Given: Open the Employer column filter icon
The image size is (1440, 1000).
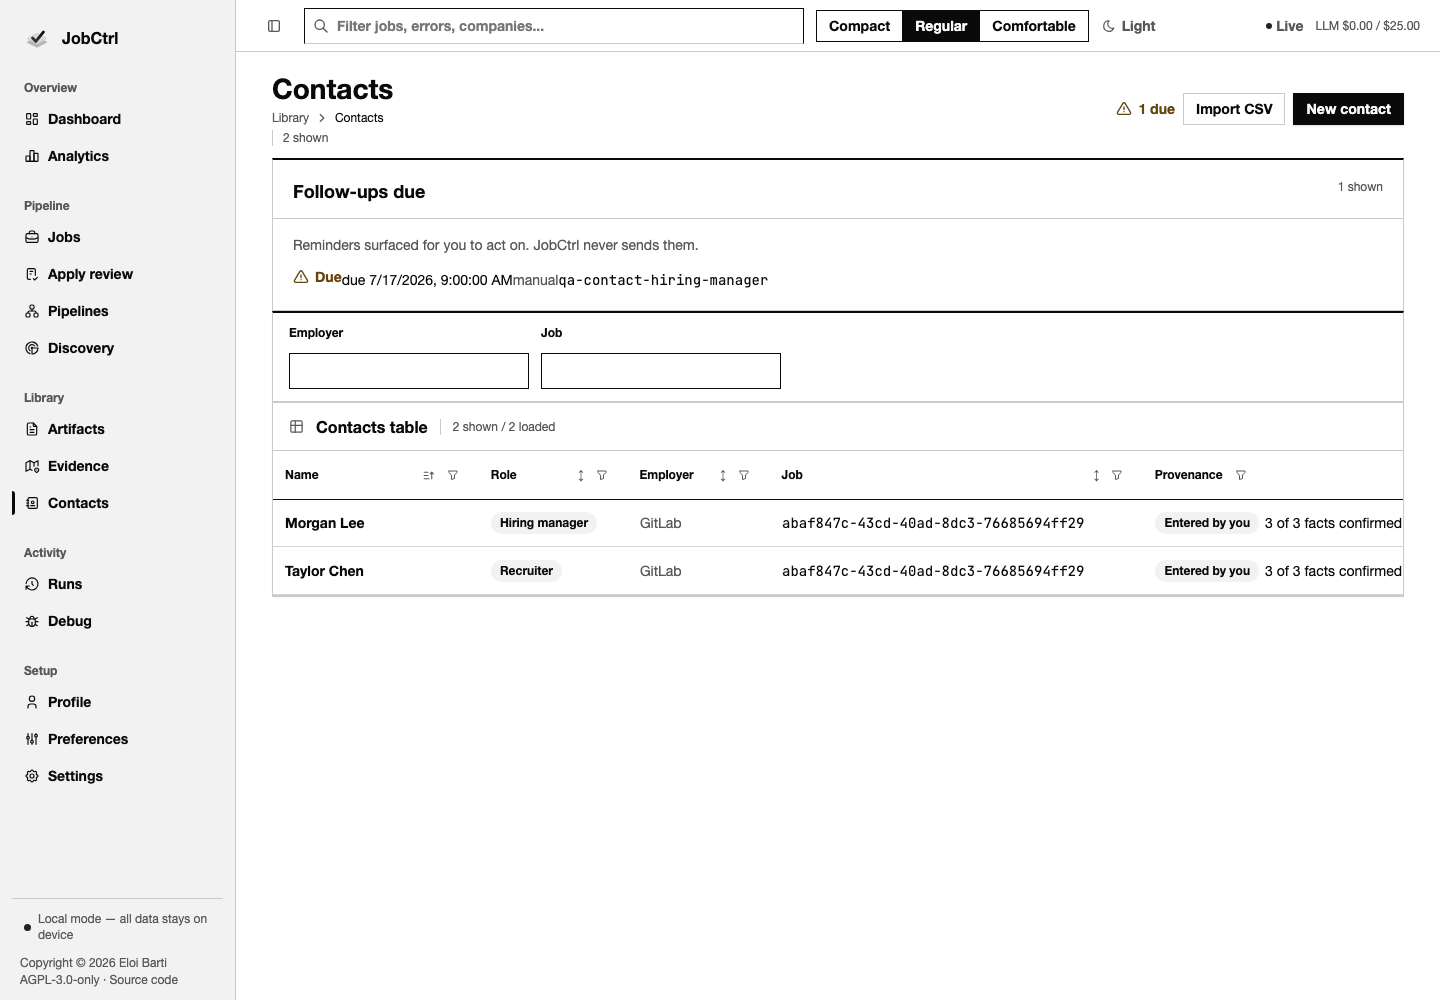Looking at the screenshot, I should tap(744, 475).
